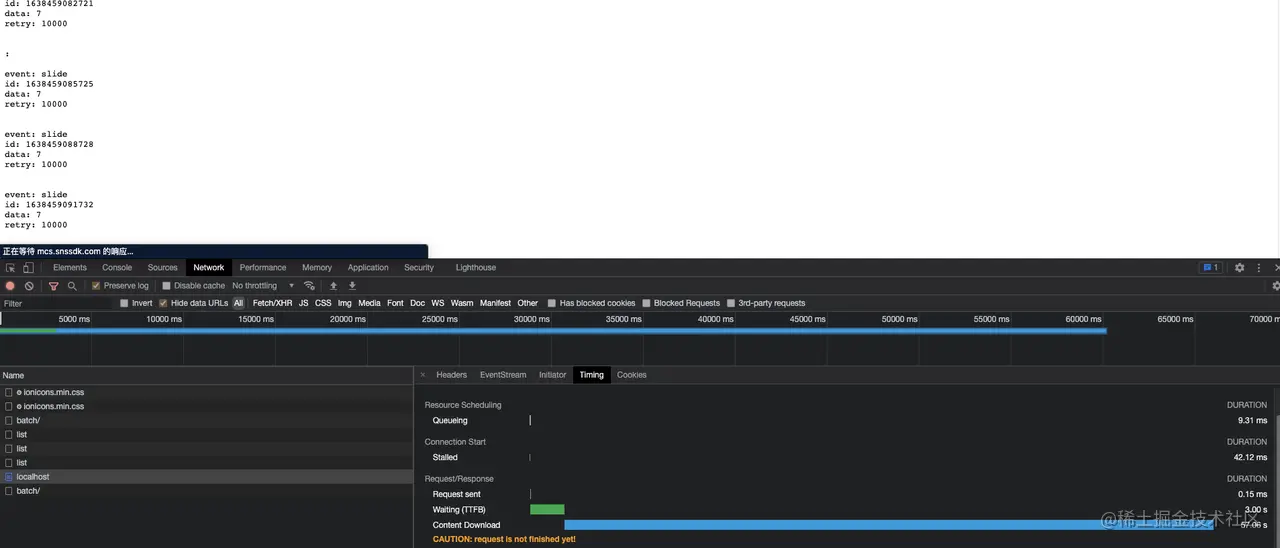Filter requests by Fetch/XHR
This screenshot has width=1280, height=548.
pos(273,303)
